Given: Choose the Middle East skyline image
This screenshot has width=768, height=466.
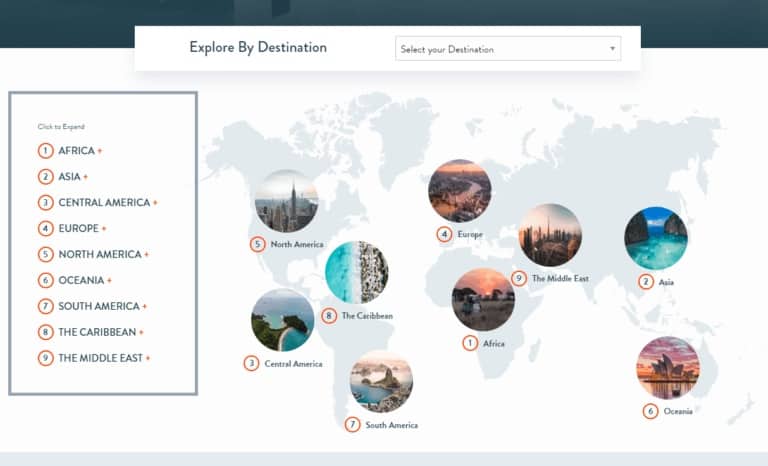Looking at the screenshot, I should pos(549,235).
